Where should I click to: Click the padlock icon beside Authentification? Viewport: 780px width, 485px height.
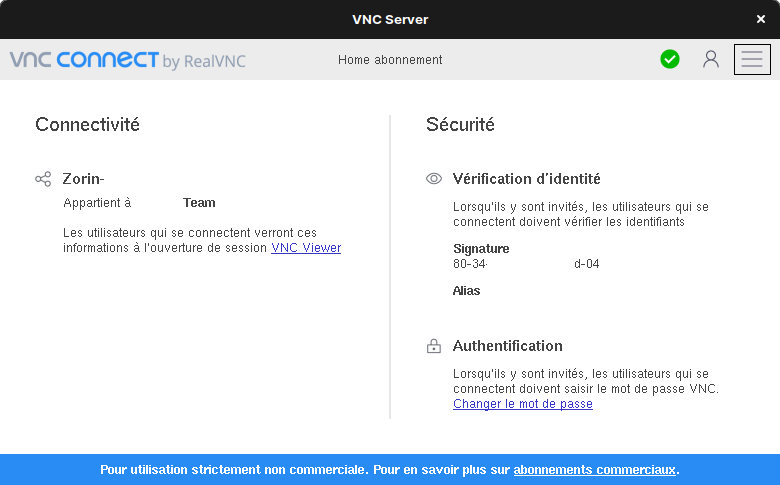pyautogui.click(x=433, y=347)
